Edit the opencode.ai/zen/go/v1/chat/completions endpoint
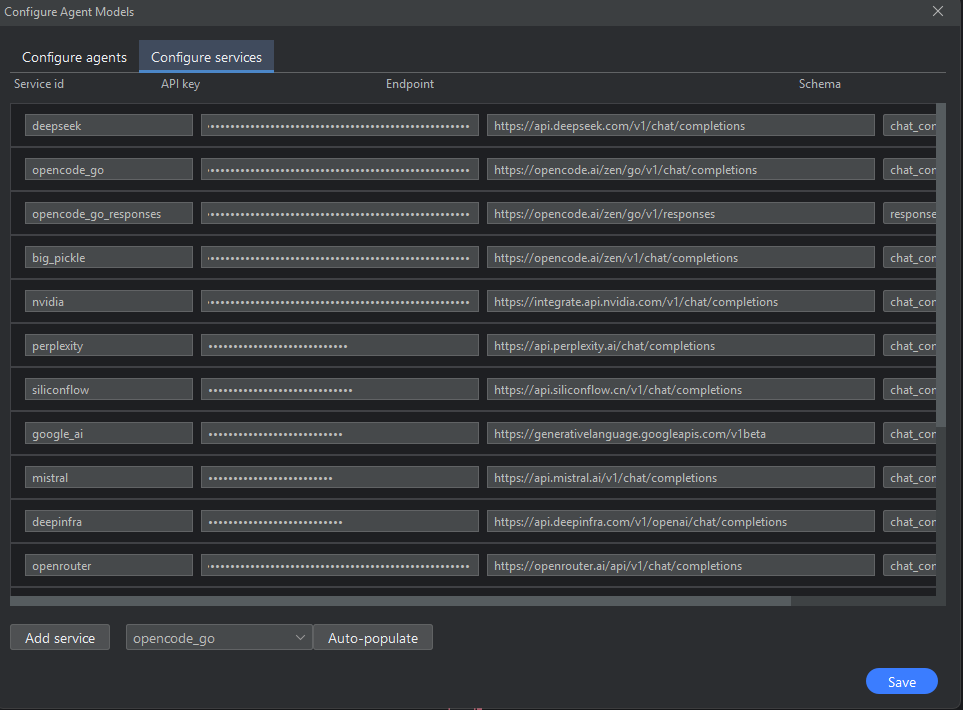Image resolution: width=963 pixels, height=710 pixels. click(680, 170)
